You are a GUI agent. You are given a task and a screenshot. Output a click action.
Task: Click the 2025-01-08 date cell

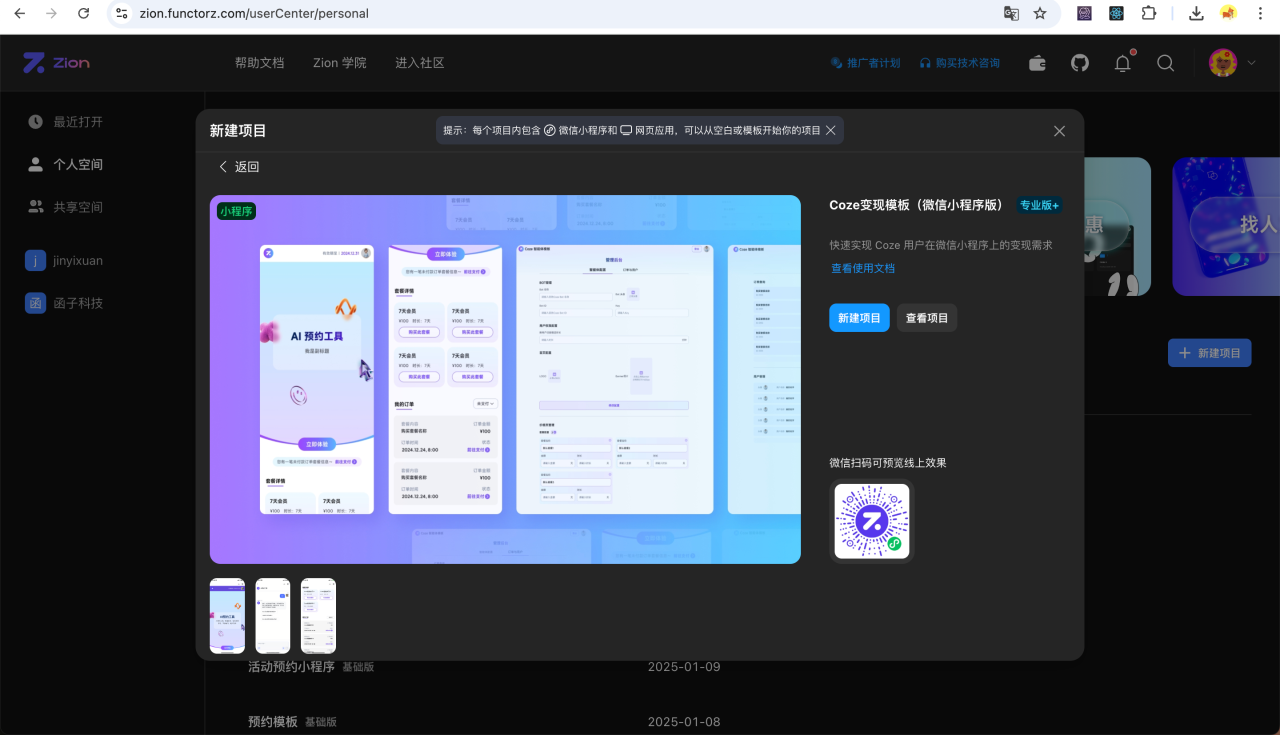684,722
